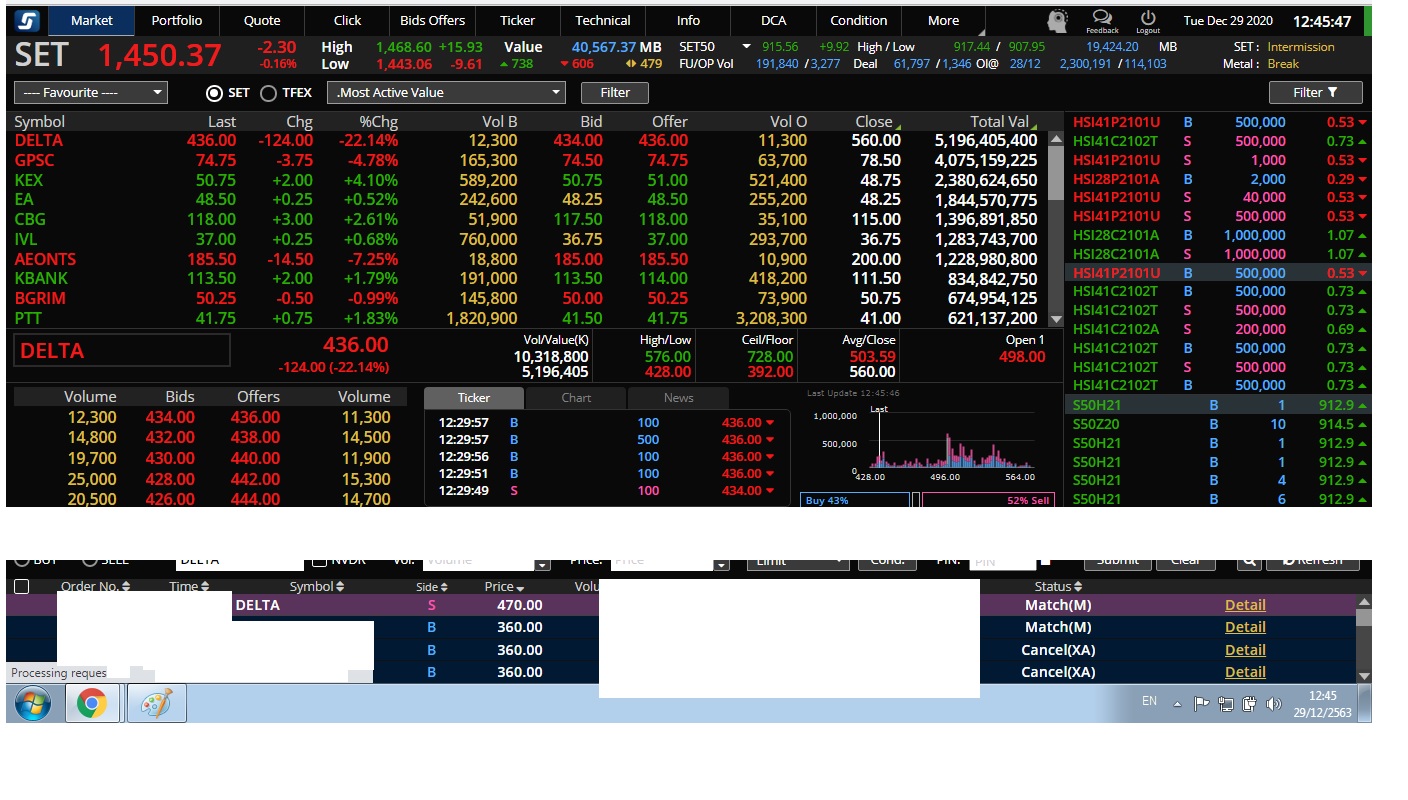
Task: Select the TFEX market radio button
Action: pyautogui.click(x=268, y=93)
